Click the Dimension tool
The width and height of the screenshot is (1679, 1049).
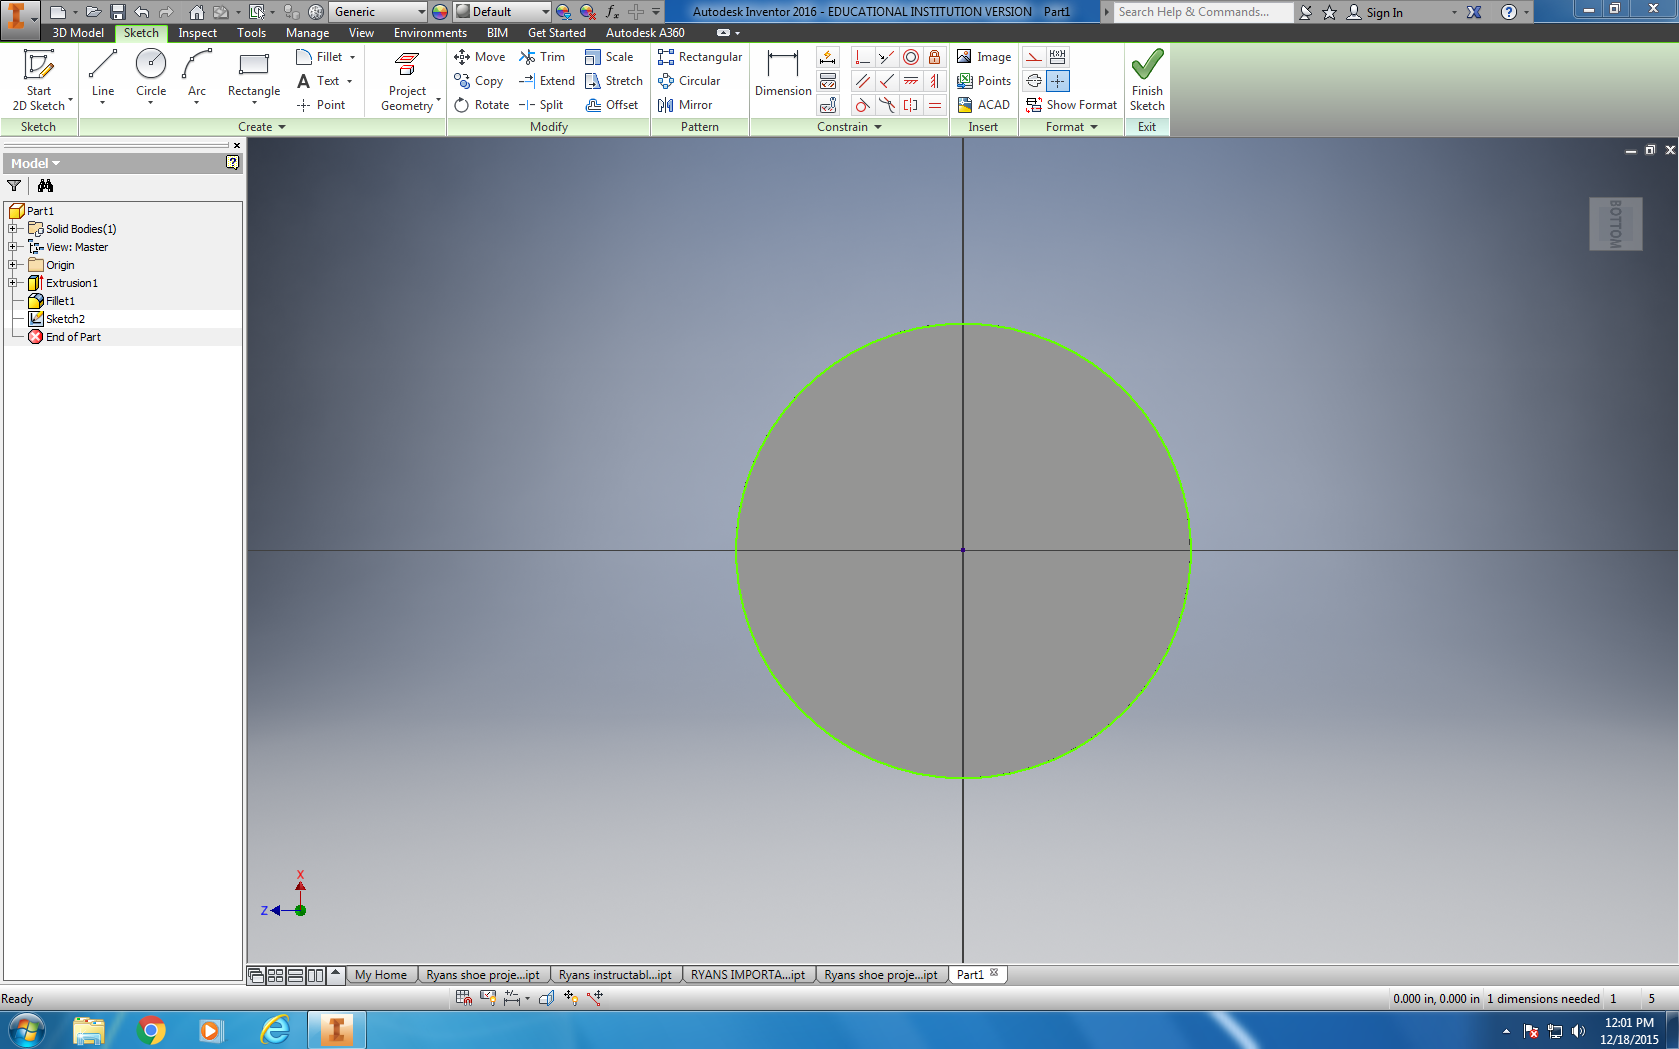(x=783, y=74)
